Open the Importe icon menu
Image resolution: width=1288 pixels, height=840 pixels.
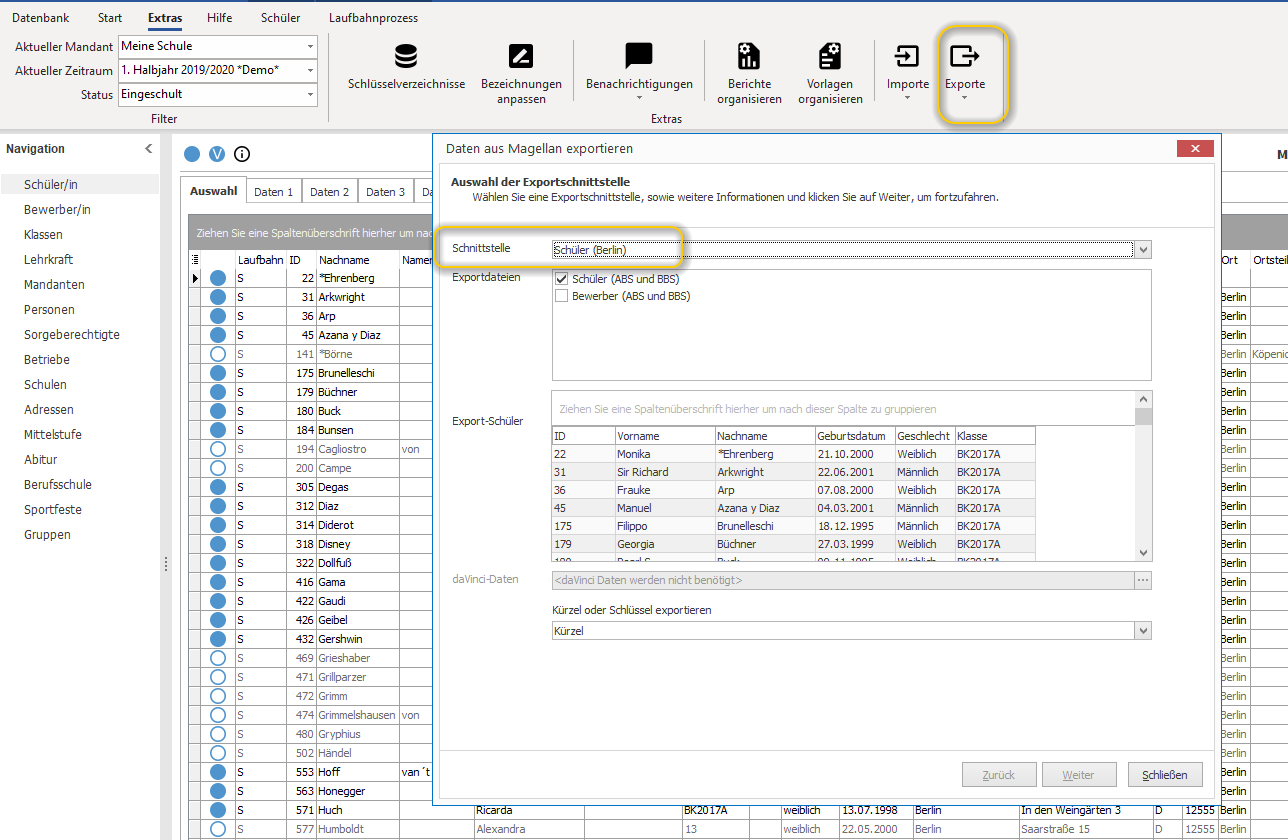click(x=907, y=56)
